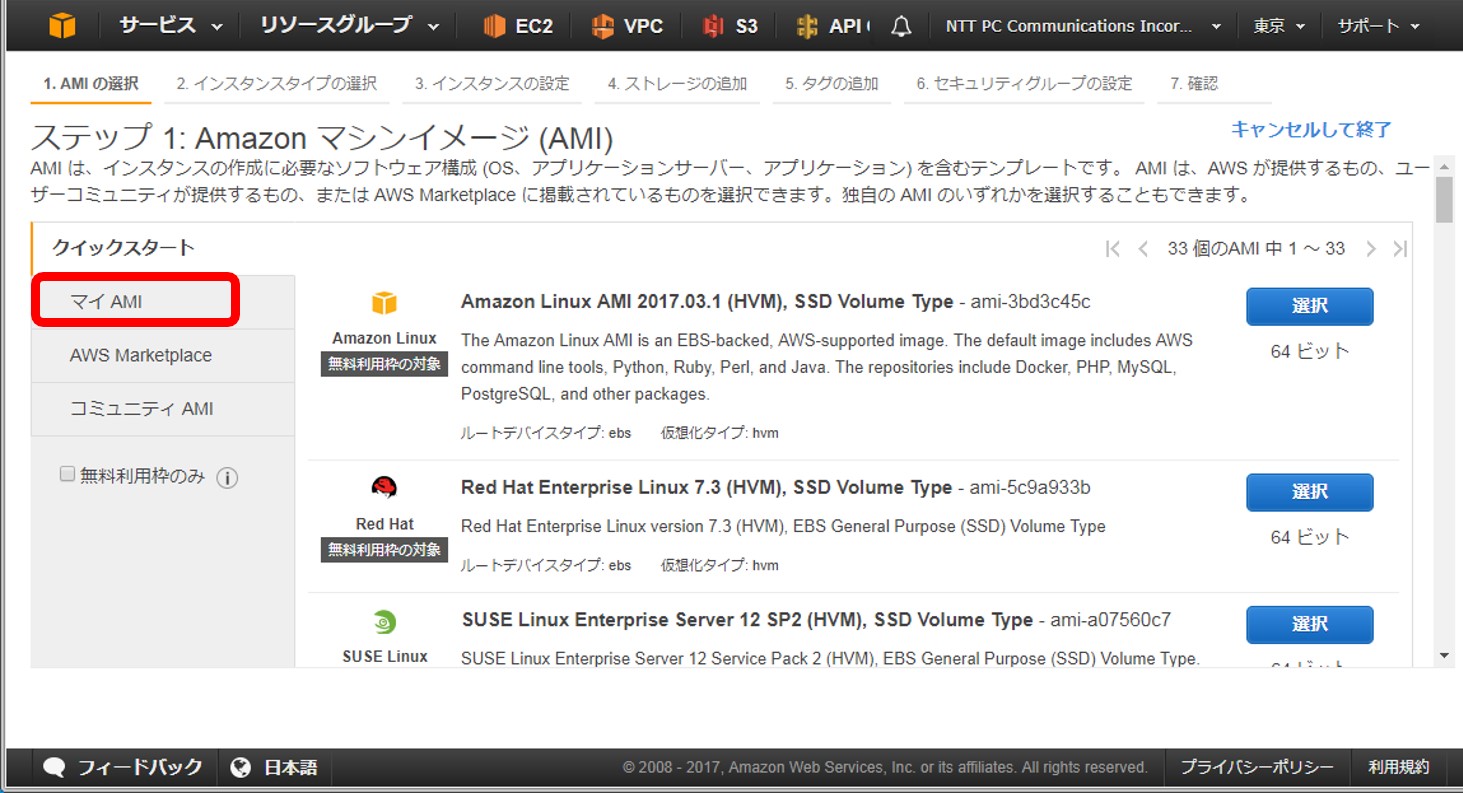Select the SUSE Linux Enterprise Server 選択 button
The width and height of the screenshot is (1463, 793).
1309,624
